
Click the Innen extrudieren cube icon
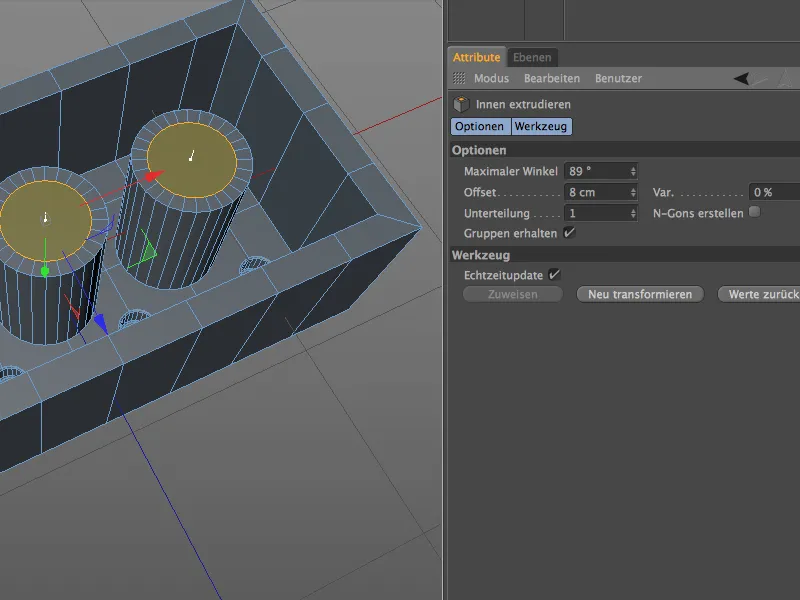462,102
